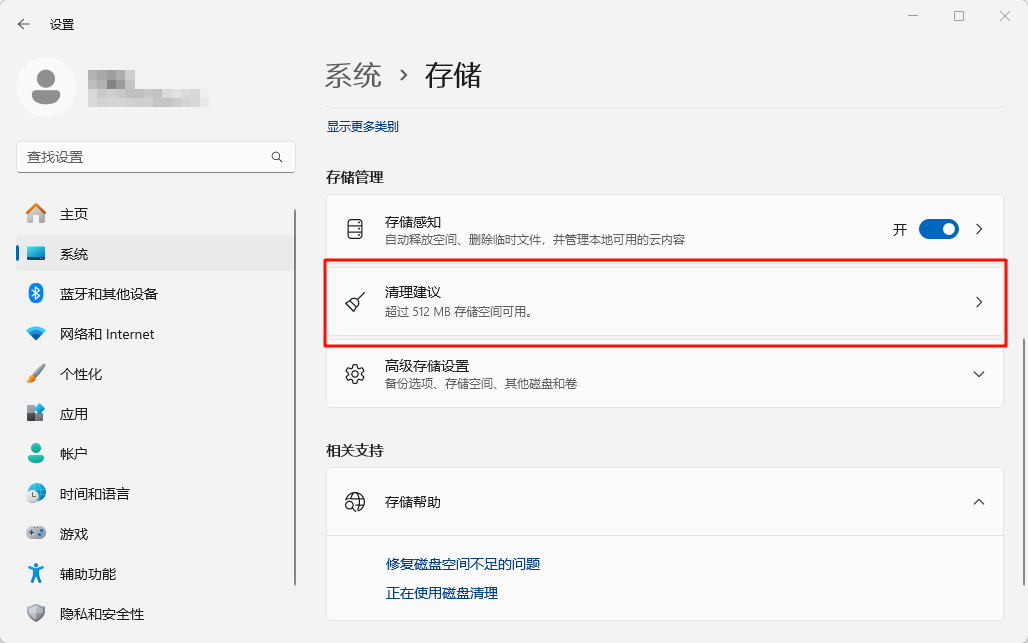Click the user profile avatar icon

pos(46,87)
